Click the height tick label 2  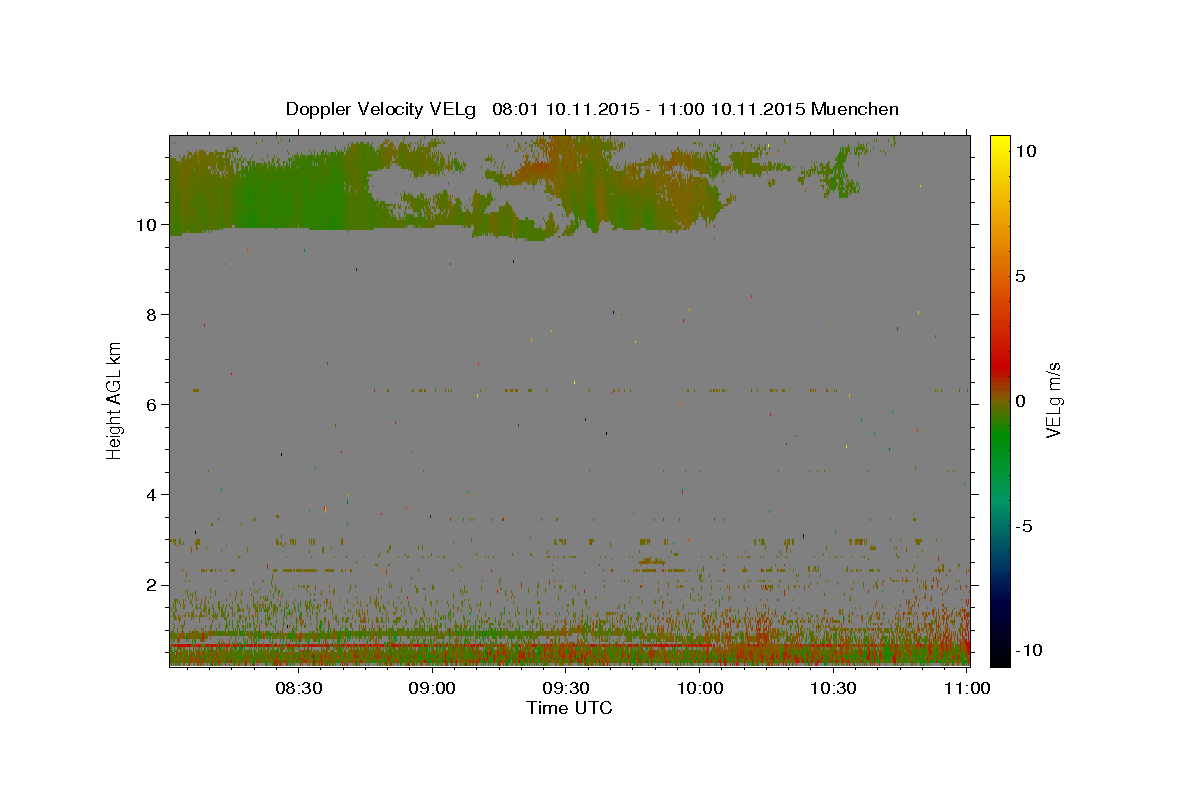153,585
